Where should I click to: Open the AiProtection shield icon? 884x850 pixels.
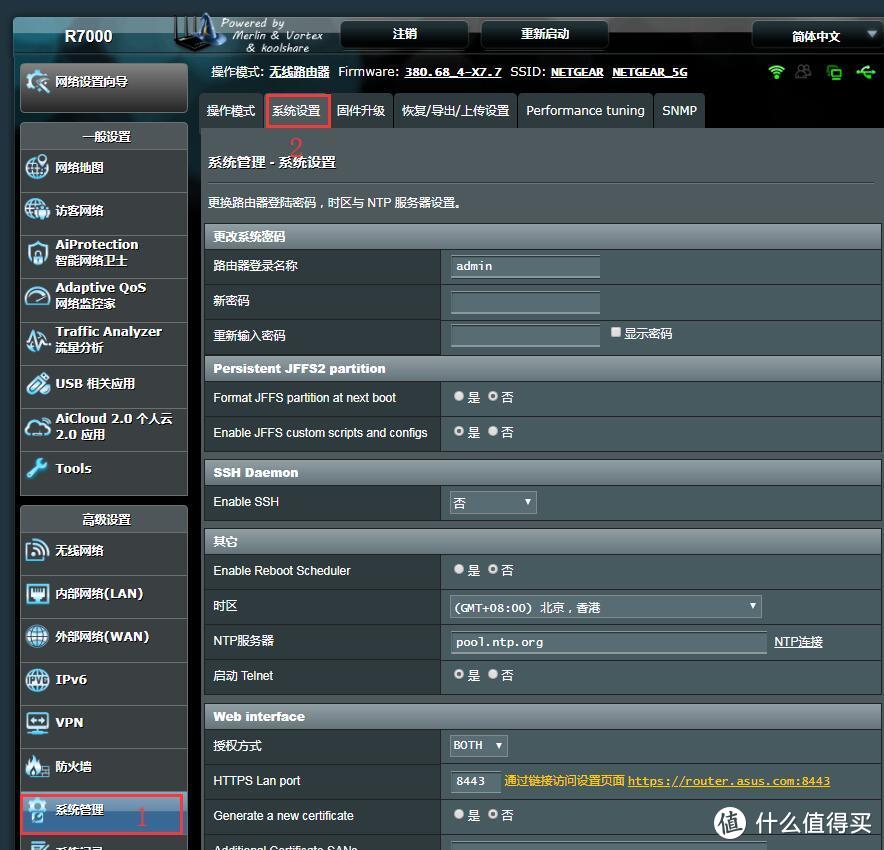coord(37,253)
